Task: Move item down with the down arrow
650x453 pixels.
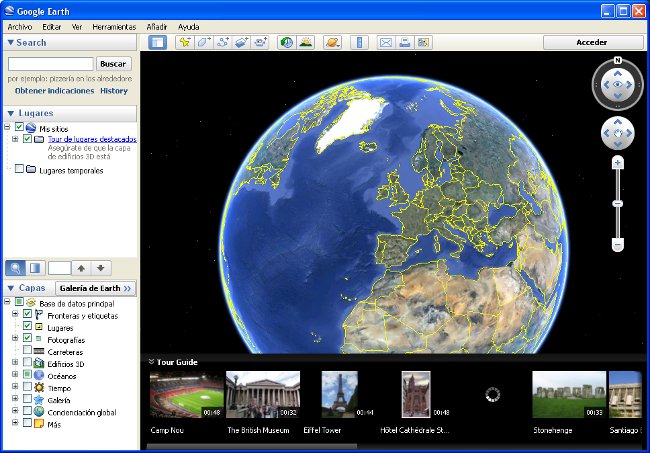Action: pyautogui.click(x=101, y=268)
